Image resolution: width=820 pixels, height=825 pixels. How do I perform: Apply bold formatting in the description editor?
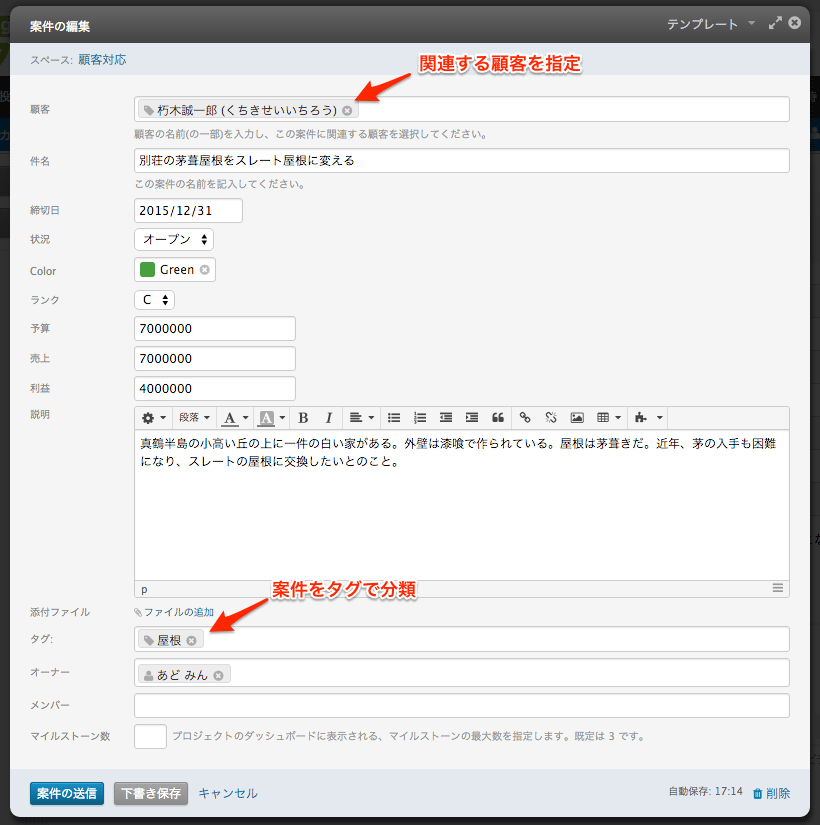302,417
